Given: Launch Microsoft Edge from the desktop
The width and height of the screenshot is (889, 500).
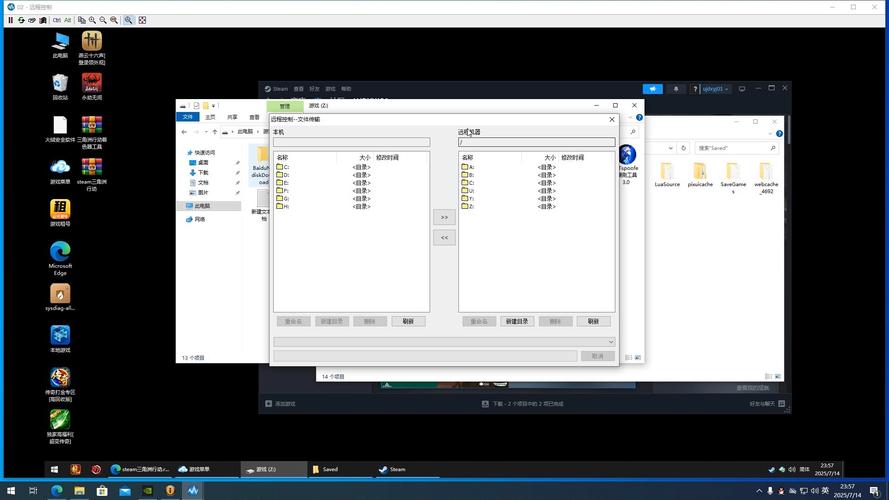Looking at the screenshot, I should tap(60, 258).
